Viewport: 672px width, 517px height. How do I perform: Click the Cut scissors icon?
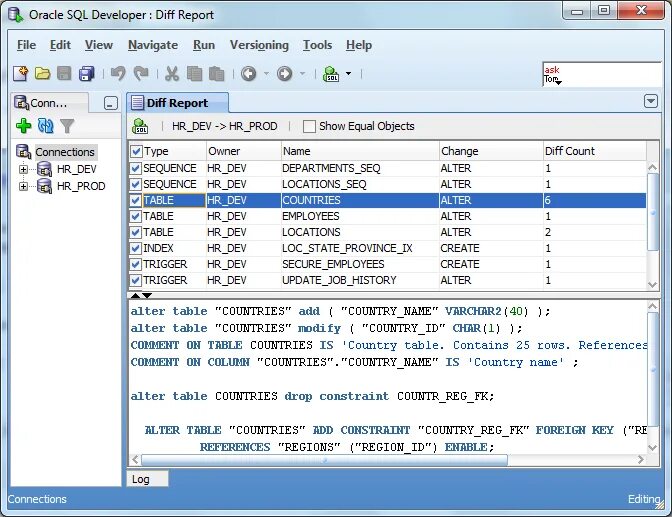pyautogui.click(x=172, y=74)
